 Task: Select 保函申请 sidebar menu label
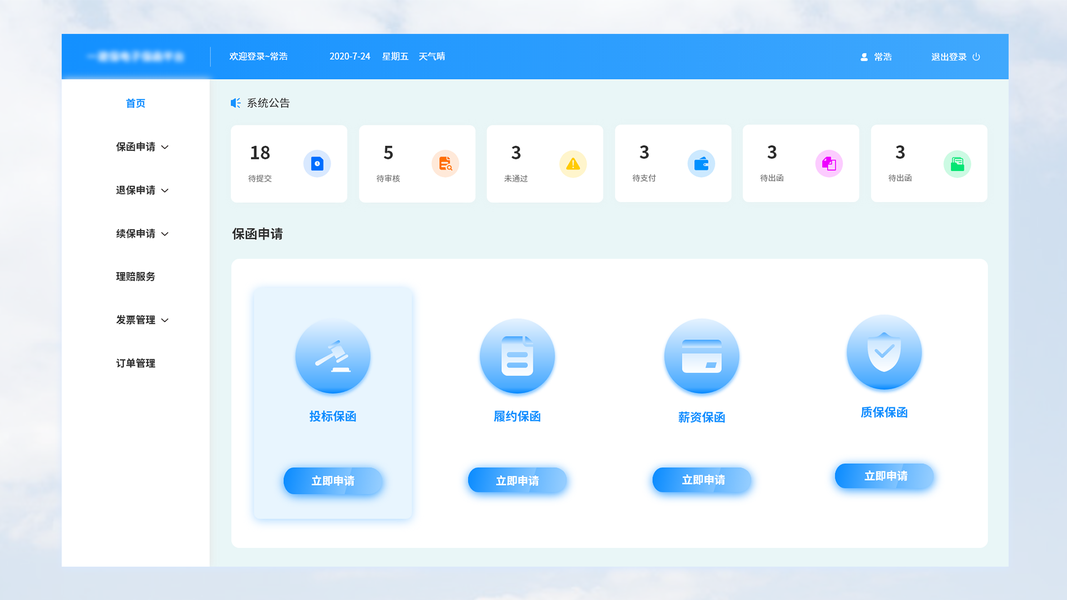[135, 147]
